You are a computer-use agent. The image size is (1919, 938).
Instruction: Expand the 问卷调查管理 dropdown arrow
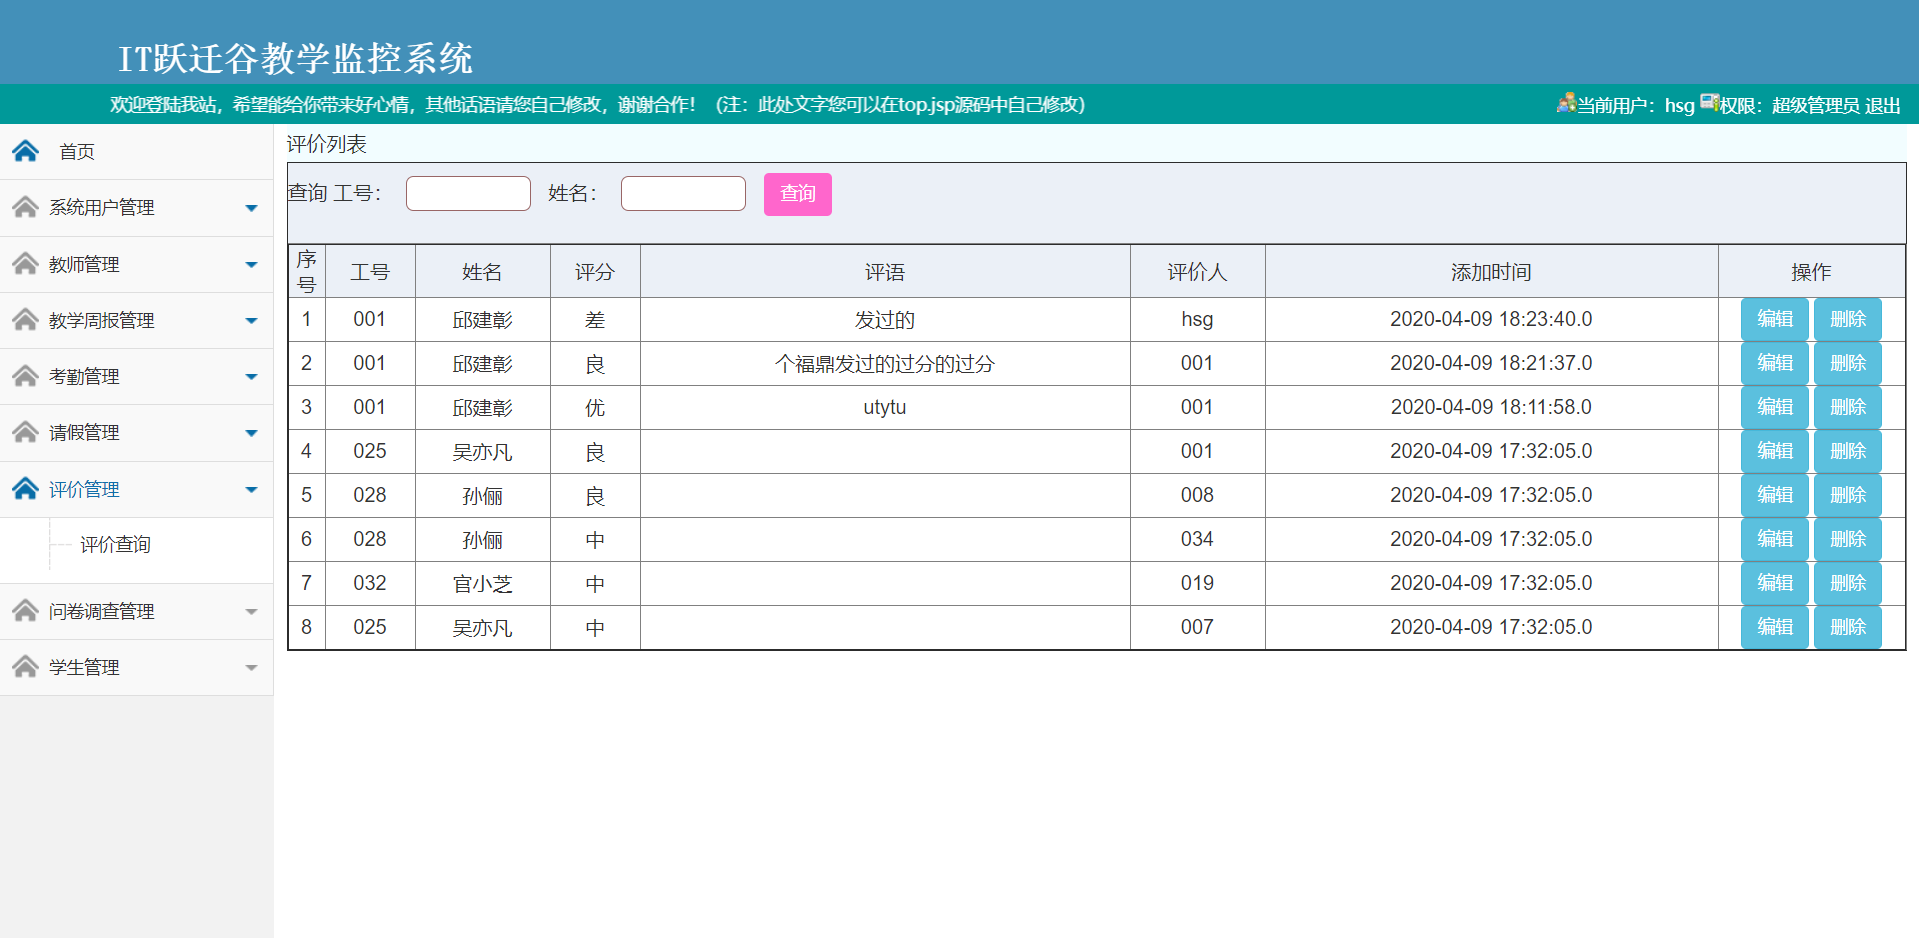(x=251, y=612)
